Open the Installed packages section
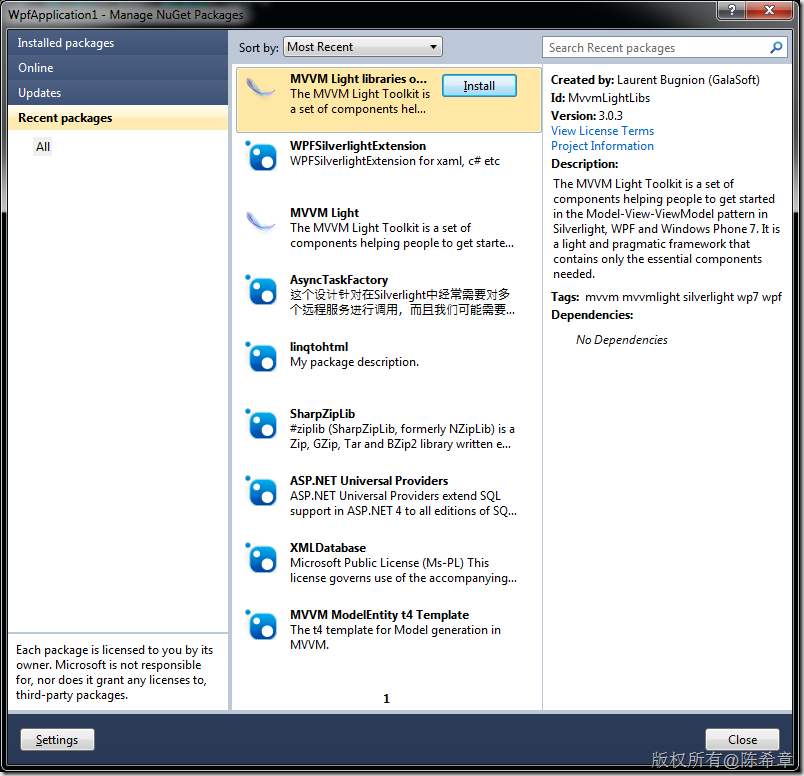Screen dimensions: 804x776 click(118, 43)
